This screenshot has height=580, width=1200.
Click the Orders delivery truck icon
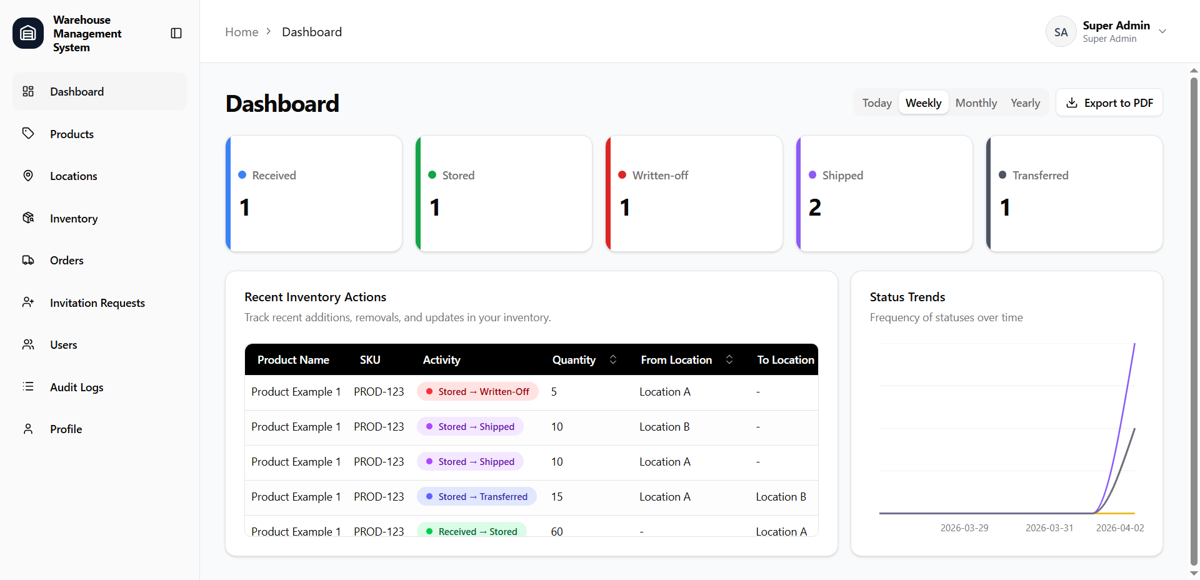(x=28, y=260)
